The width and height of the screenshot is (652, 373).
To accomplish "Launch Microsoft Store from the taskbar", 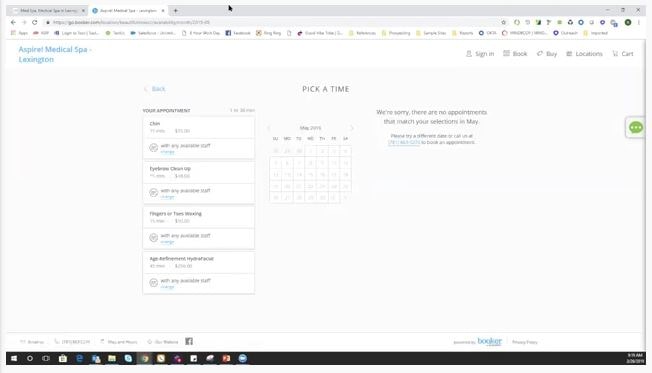I will pos(63,358).
